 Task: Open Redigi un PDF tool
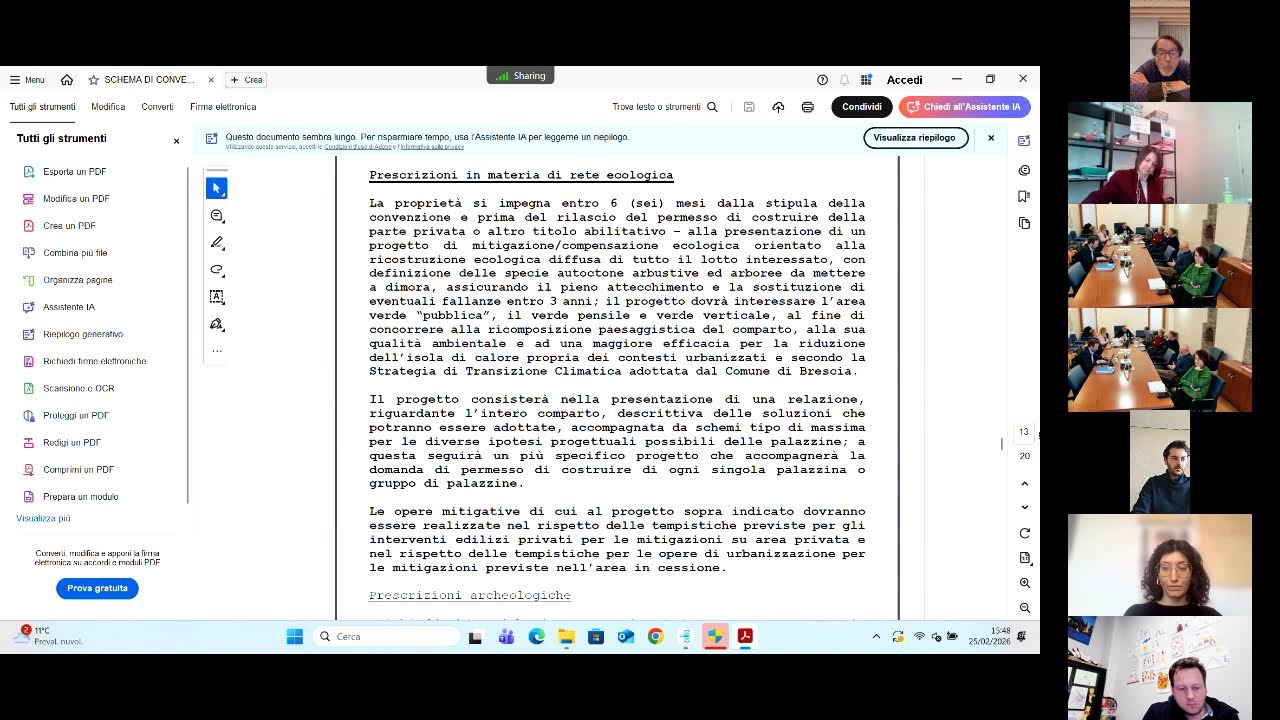pos(72,442)
